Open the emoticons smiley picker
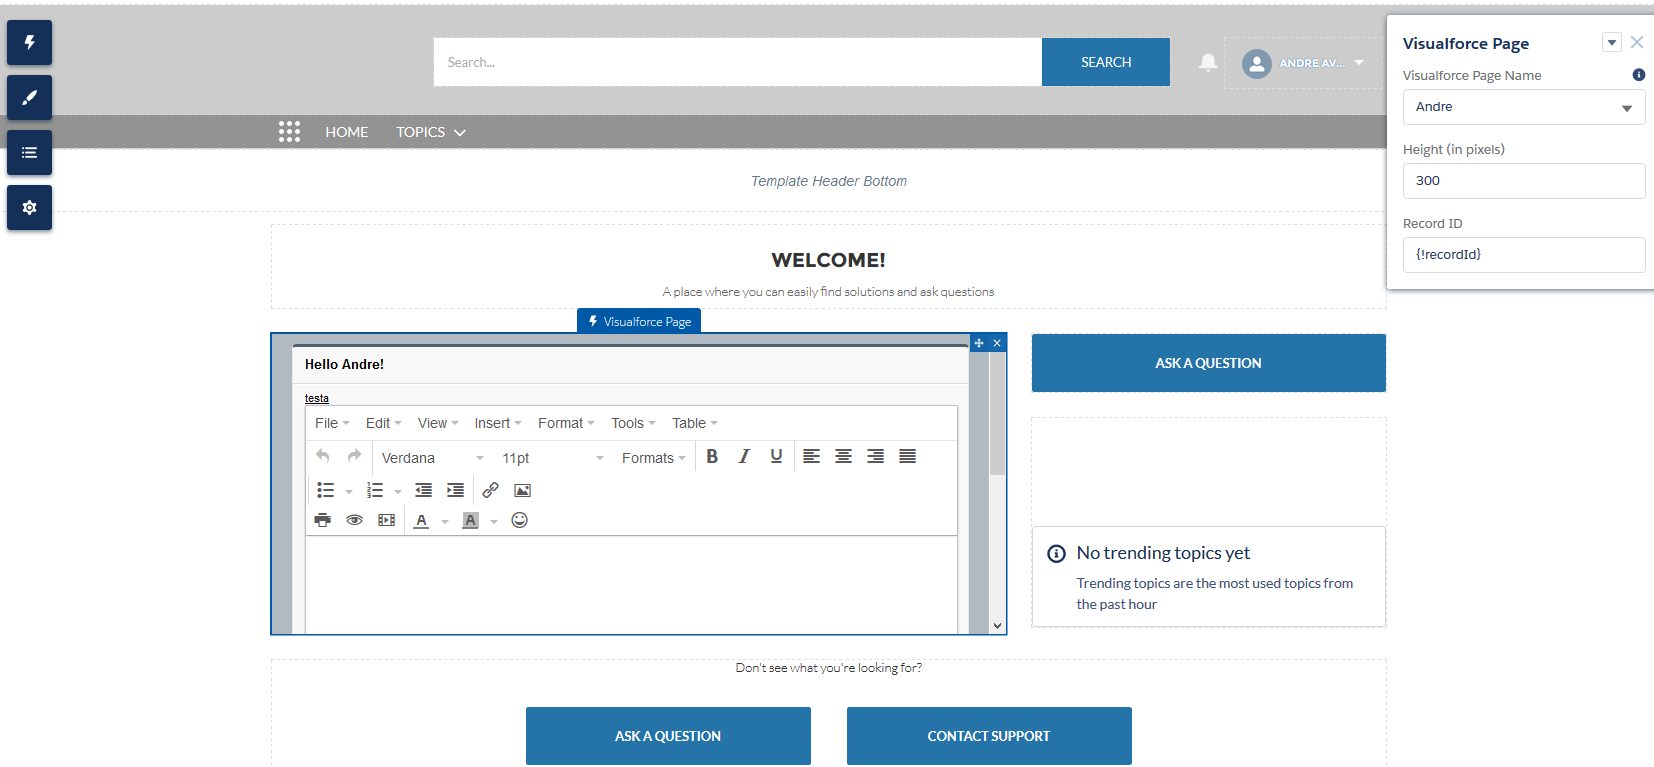Screen dimensions: 1654x767 click(519, 520)
